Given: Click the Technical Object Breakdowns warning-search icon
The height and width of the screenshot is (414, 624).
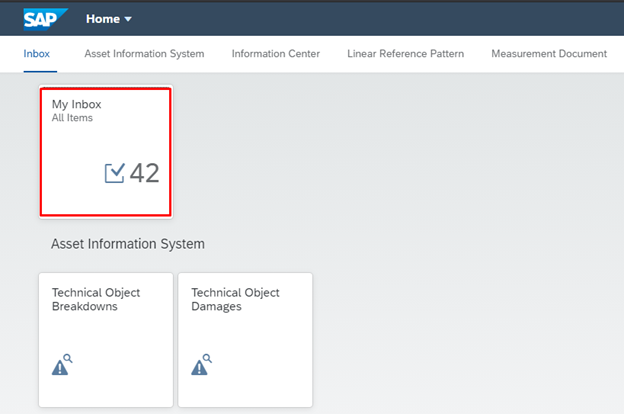Looking at the screenshot, I should coord(61,365).
